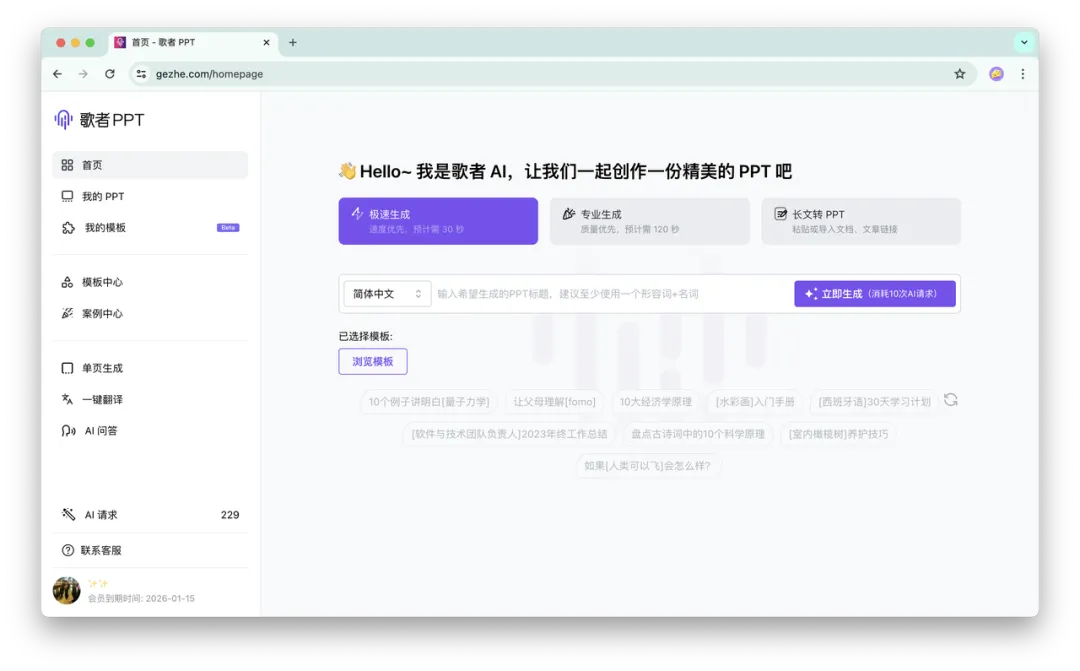Select the 极速生成 generation mode

437,221
